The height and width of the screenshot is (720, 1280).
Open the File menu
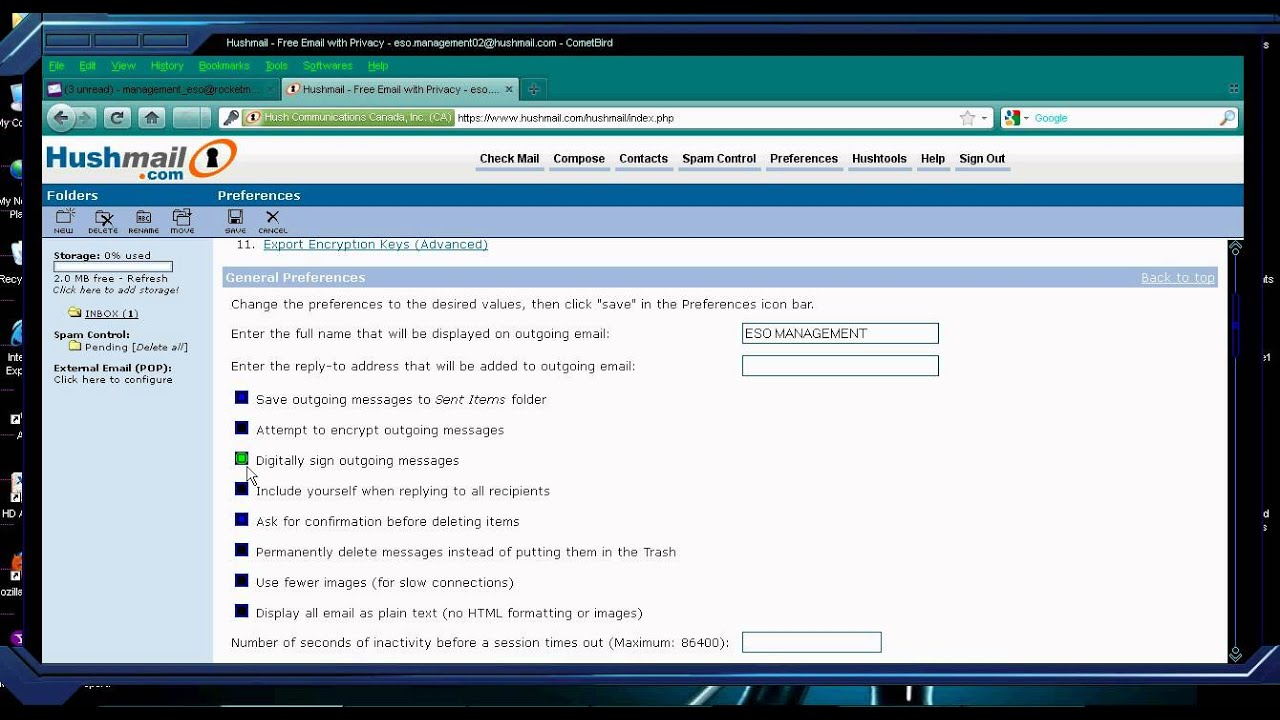pos(56,66)
